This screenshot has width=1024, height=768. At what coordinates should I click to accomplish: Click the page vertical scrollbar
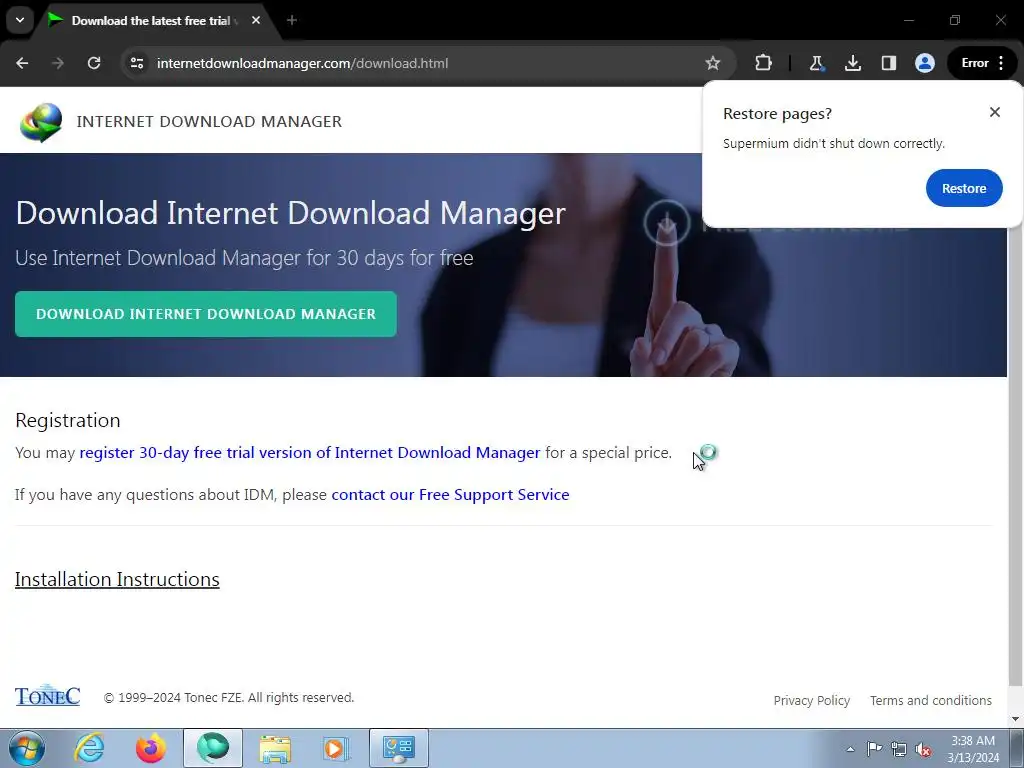coord(1016,457)
